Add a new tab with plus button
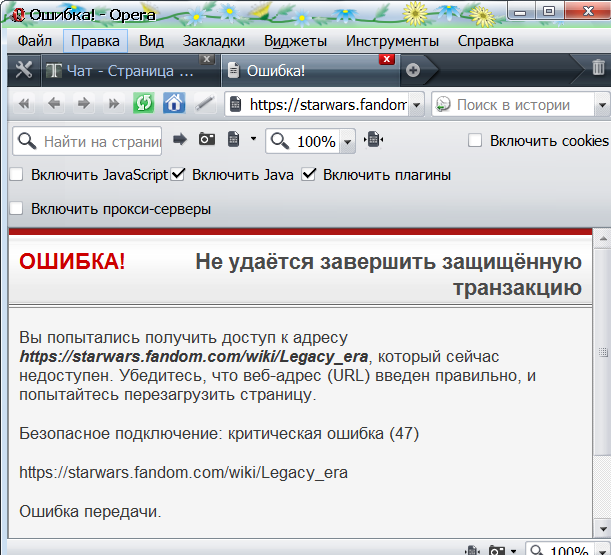The width and height of the screenshot is (611, 555). [413, 70]
